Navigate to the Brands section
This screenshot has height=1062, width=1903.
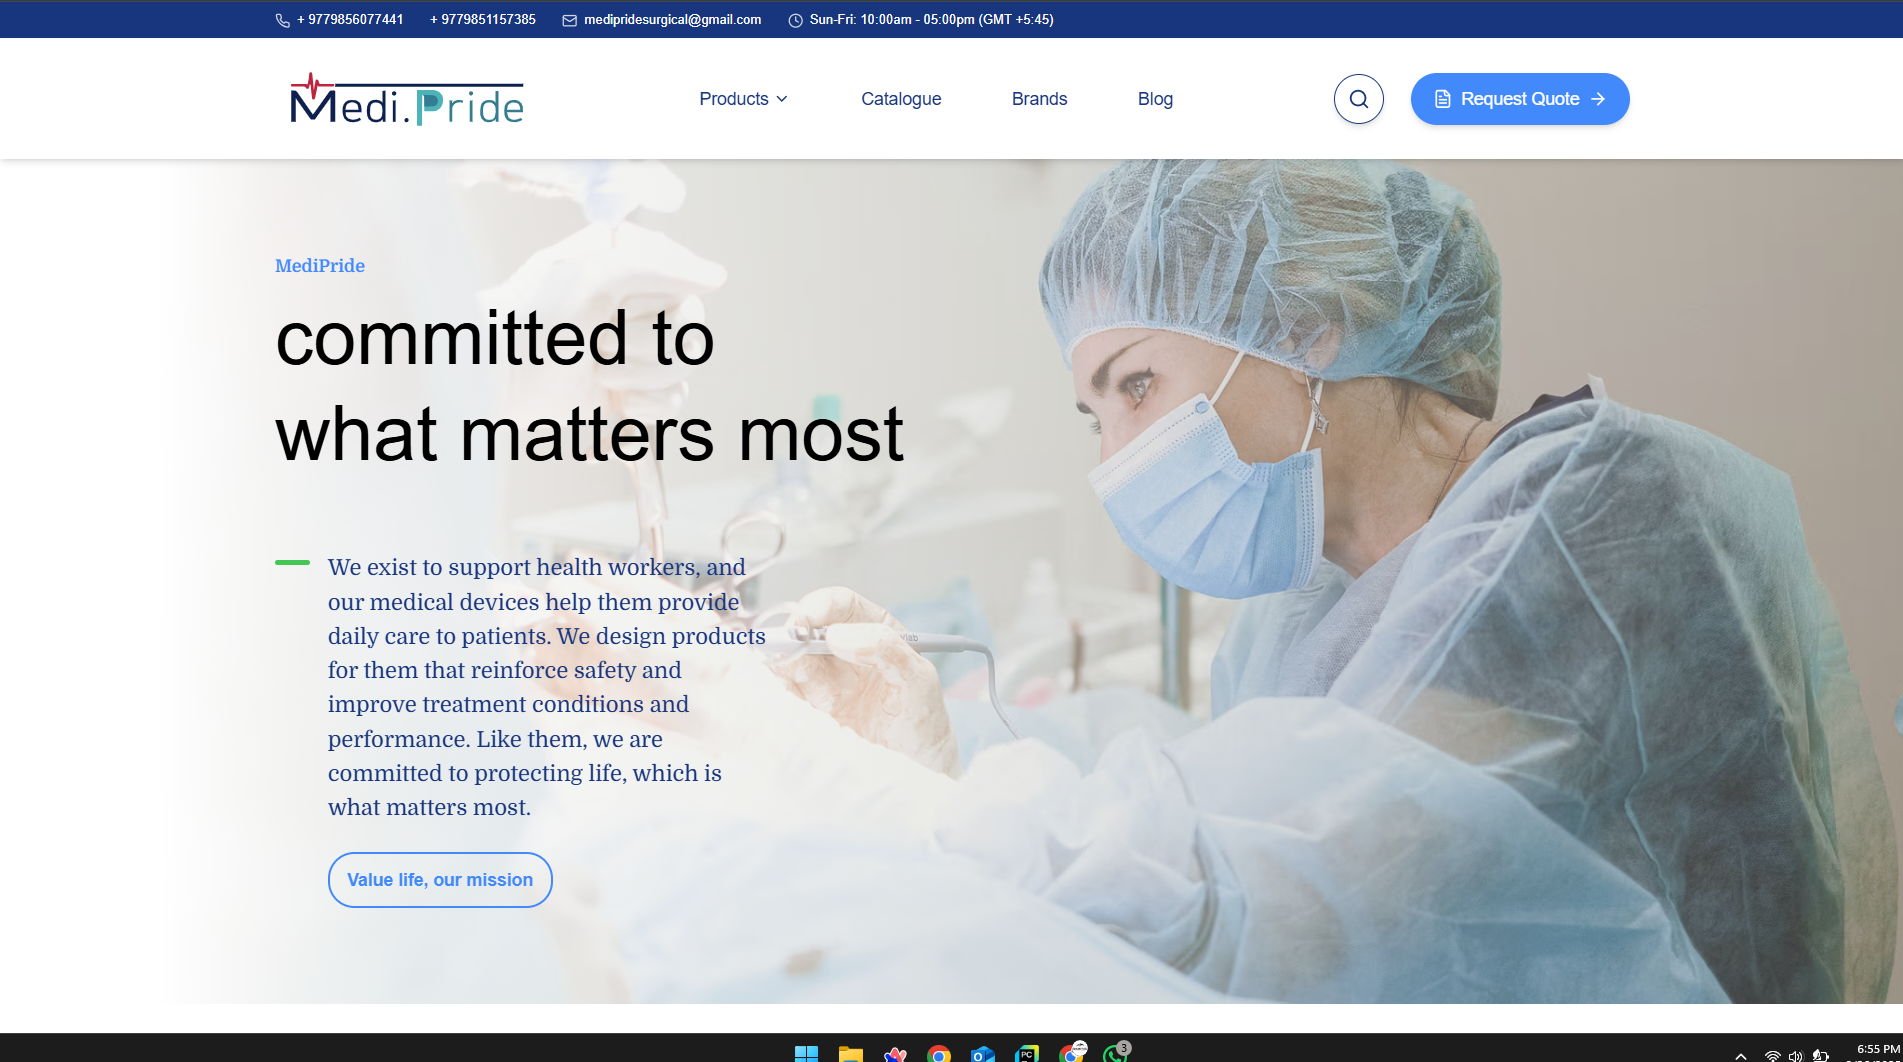[x=1039, y=98]
